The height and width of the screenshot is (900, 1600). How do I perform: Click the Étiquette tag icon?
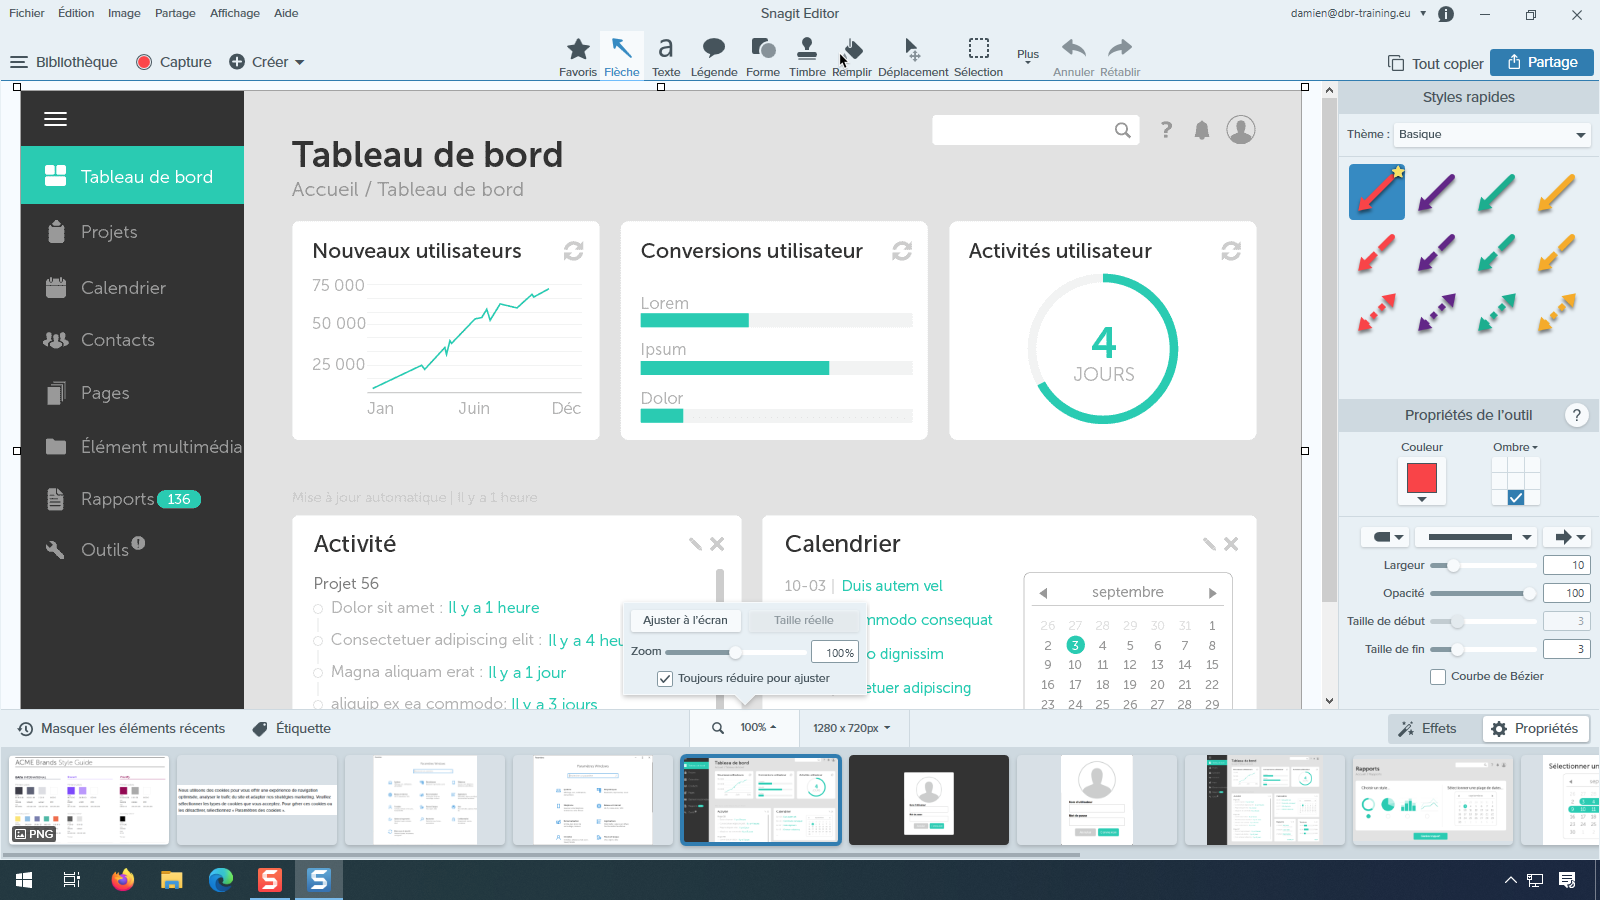[260, 729]
